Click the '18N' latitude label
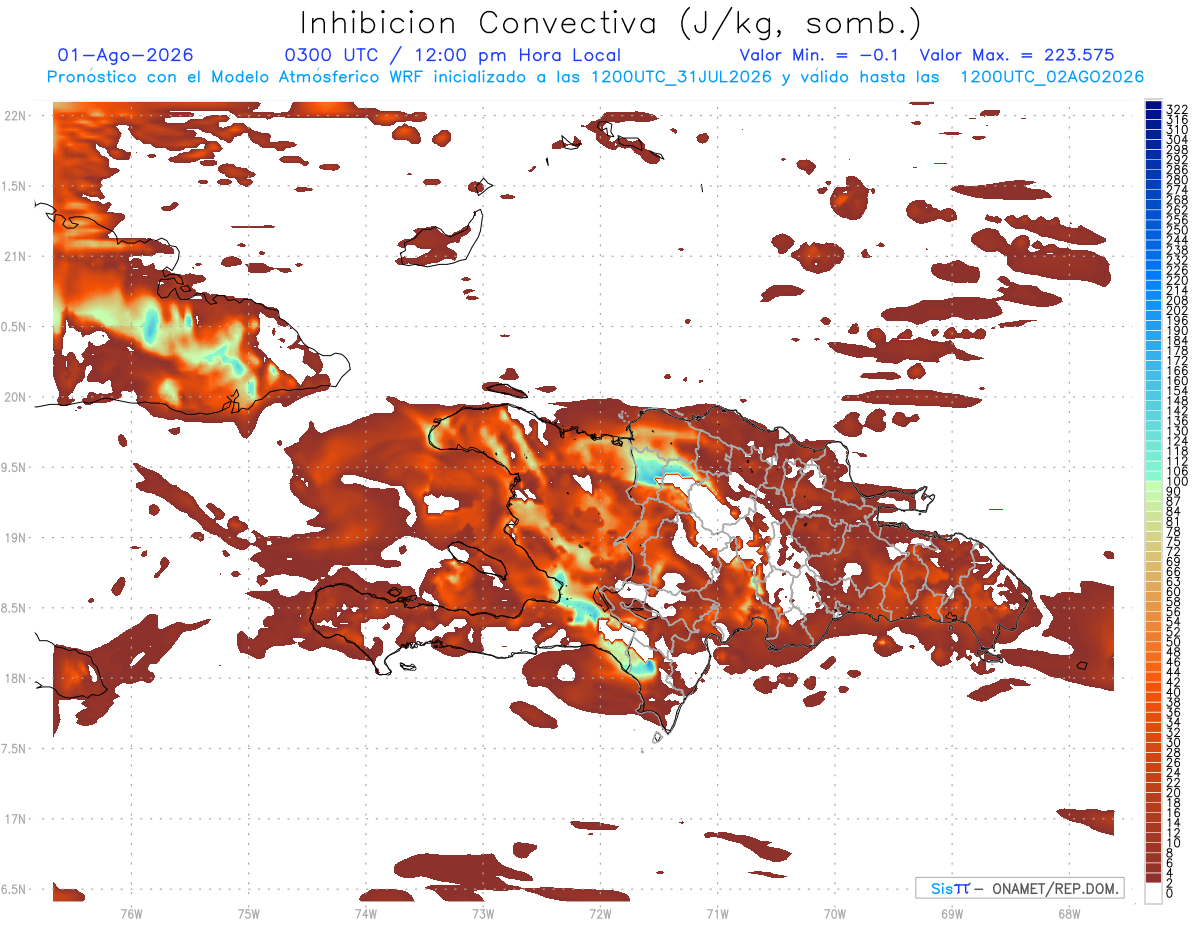The height and width of the screenshot is (927, 1200). 14,678
